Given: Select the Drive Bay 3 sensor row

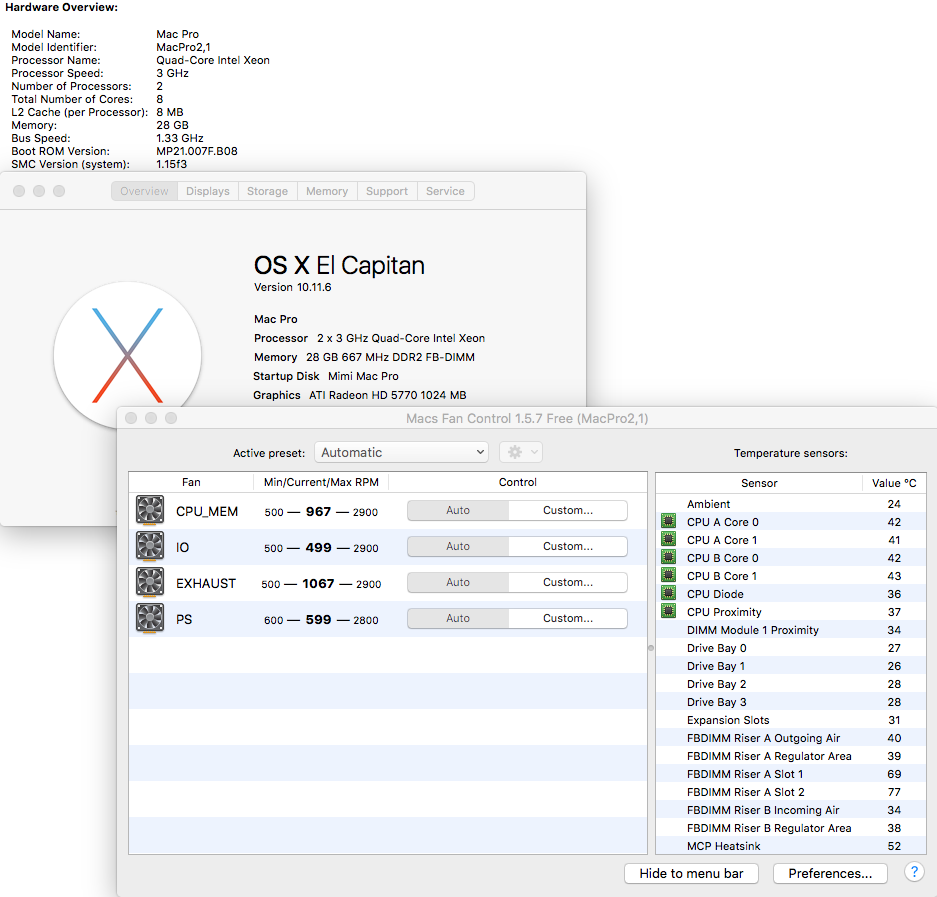Looking at the screenshot, I should click(791, 702).
